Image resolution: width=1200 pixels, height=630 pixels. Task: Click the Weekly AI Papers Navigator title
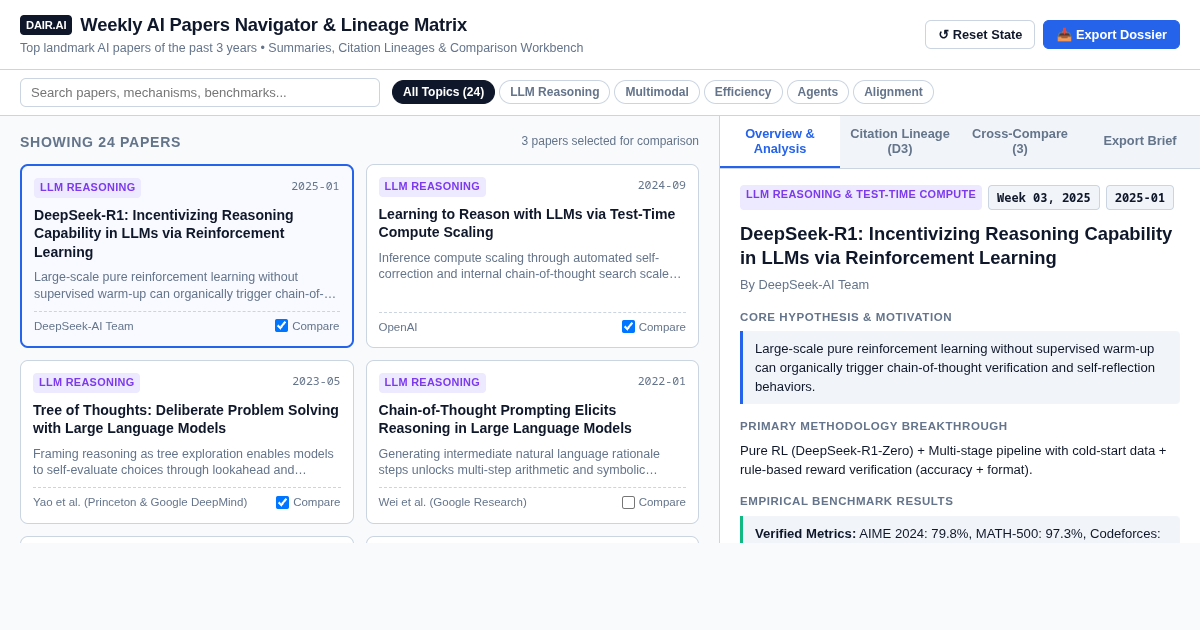pyautogui.click(x=273, y=25)
